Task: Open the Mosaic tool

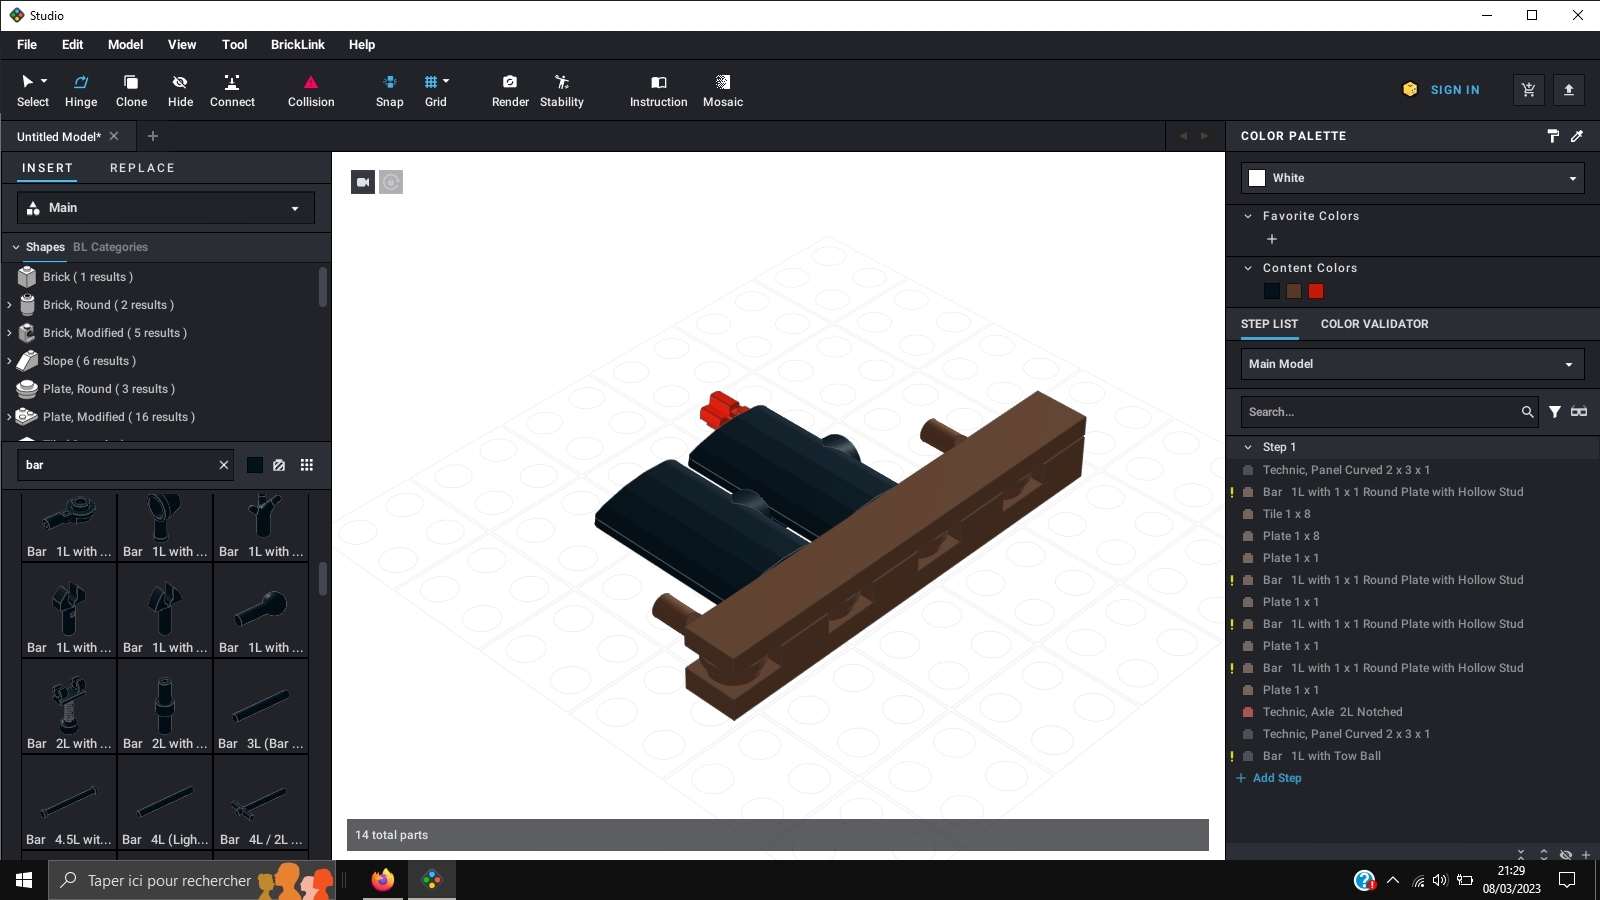Action: 723,90
